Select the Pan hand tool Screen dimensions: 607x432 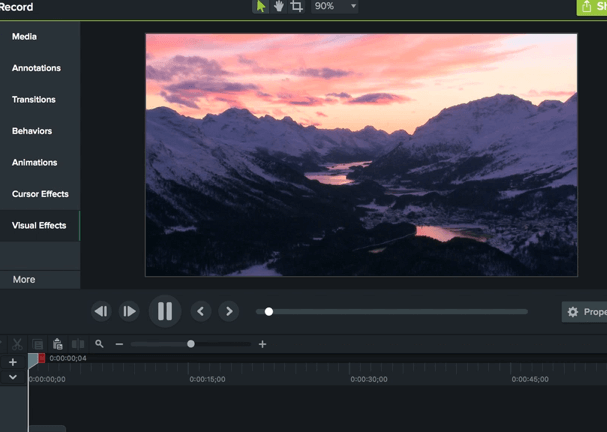[x=278, y=6]
